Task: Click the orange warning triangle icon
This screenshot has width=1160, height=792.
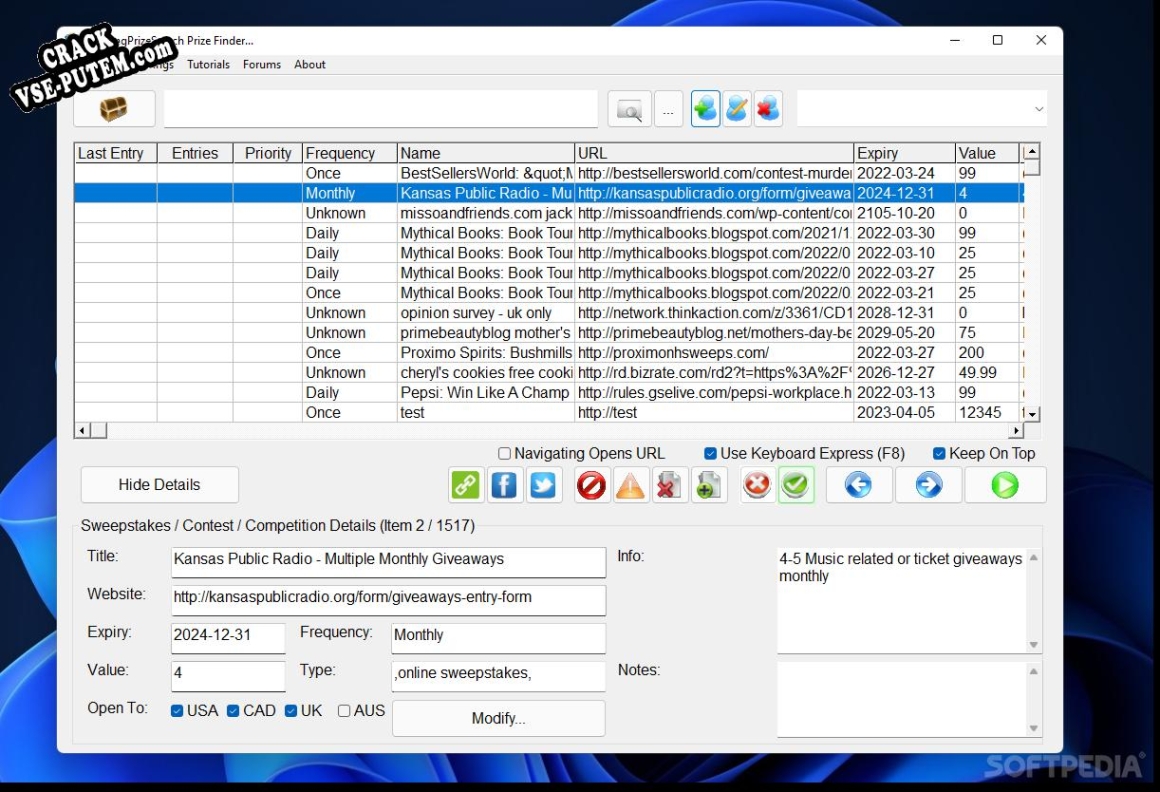Action: 630,485
